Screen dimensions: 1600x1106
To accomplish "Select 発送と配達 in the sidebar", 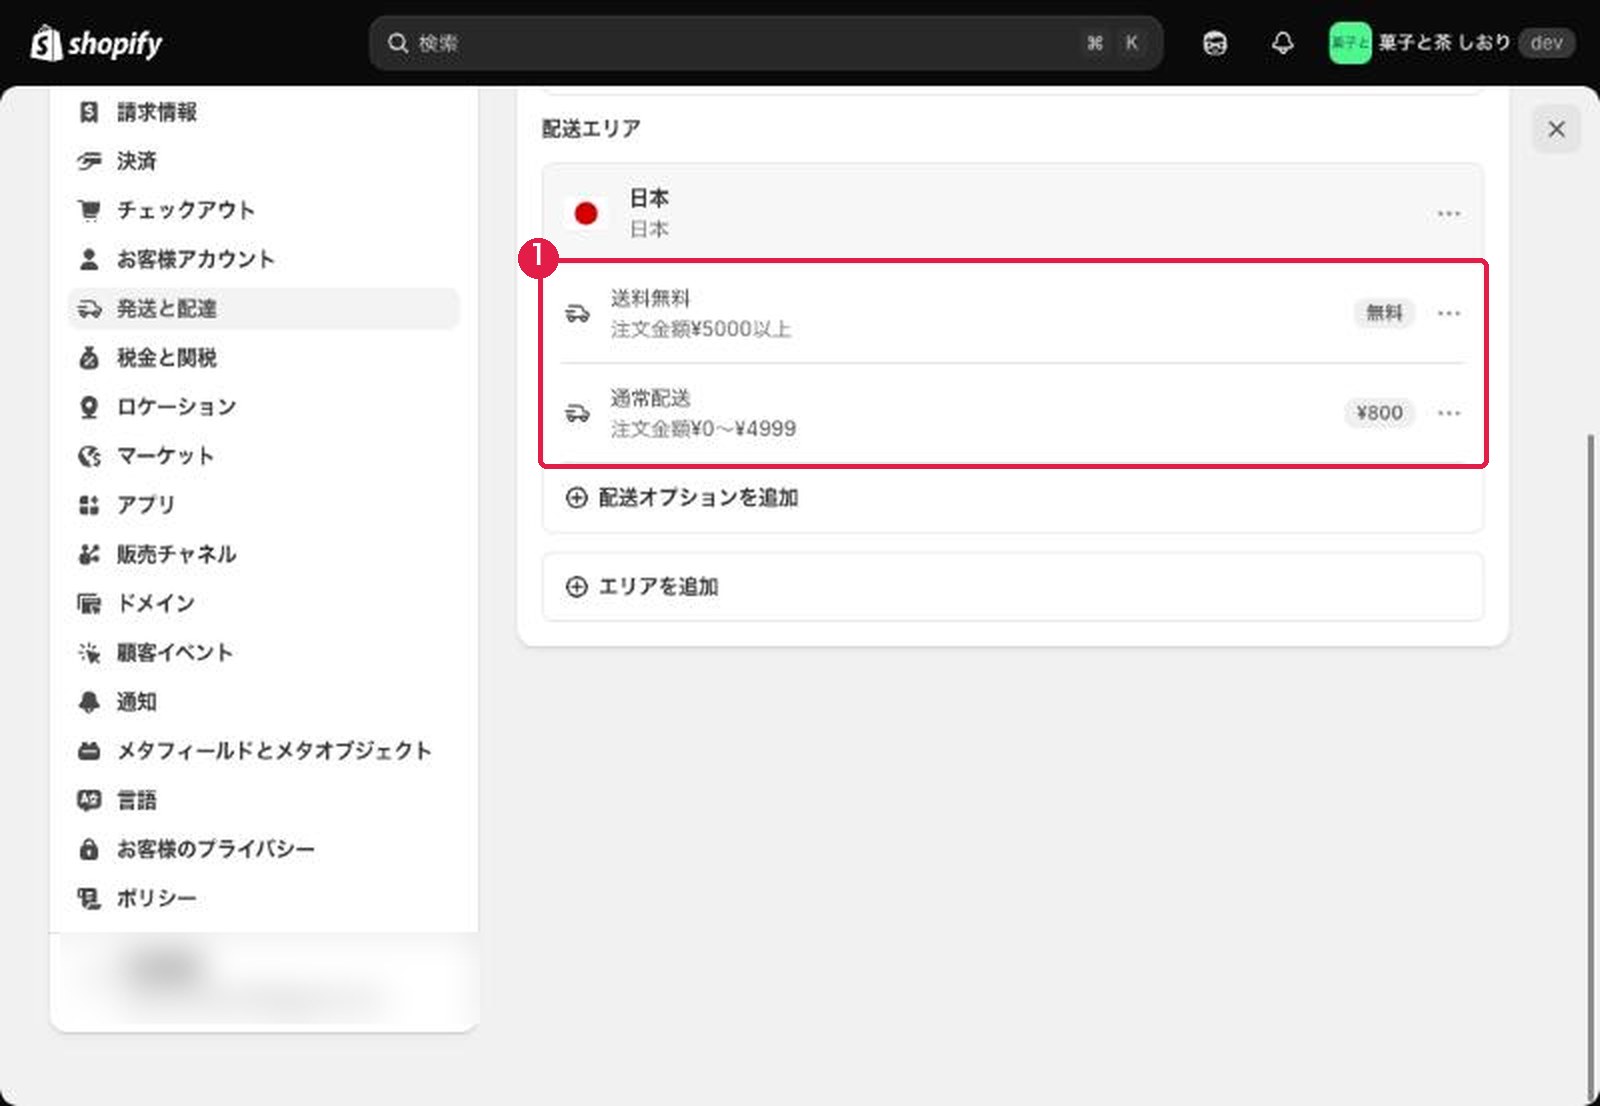I will pos(263,308).
